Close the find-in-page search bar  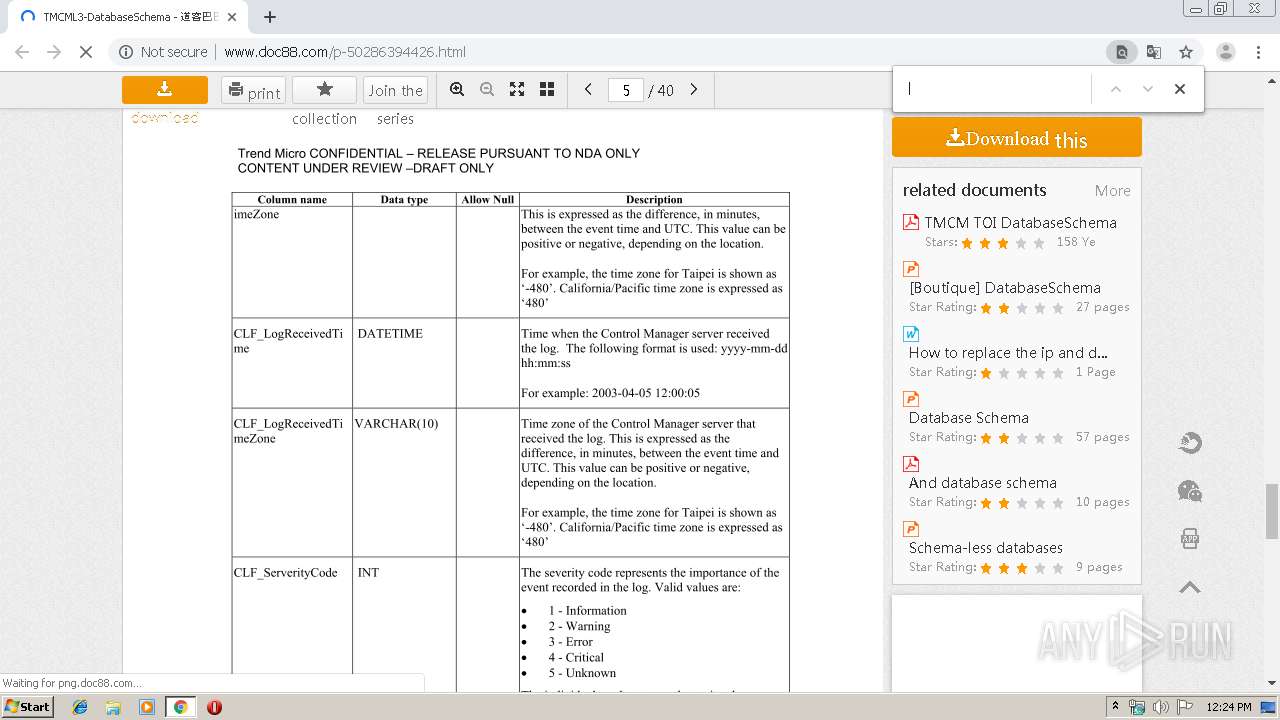[1180, 89]
